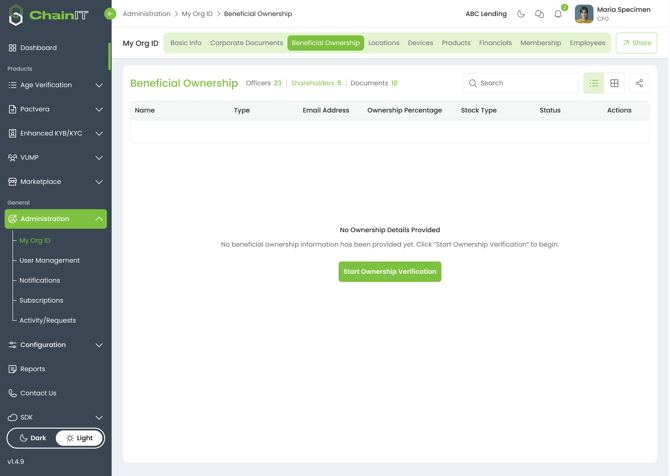Open the chat messages icon
Screen dimensions: 670x476
point(539,14)
